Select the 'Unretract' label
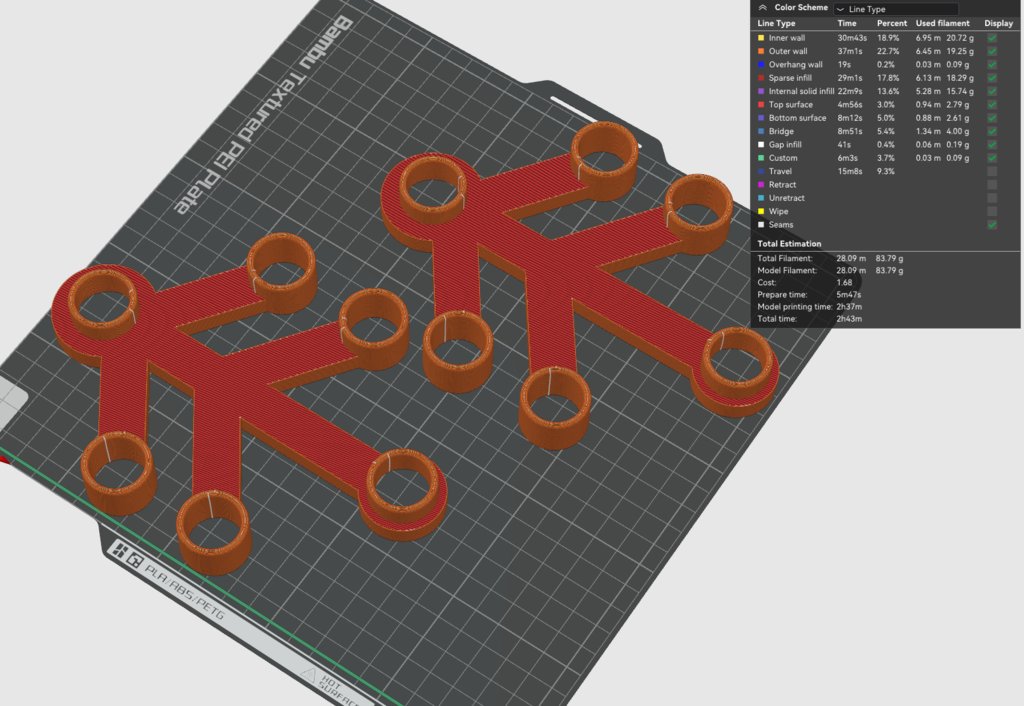The image size is (1024, 706). tap(787, 198)
